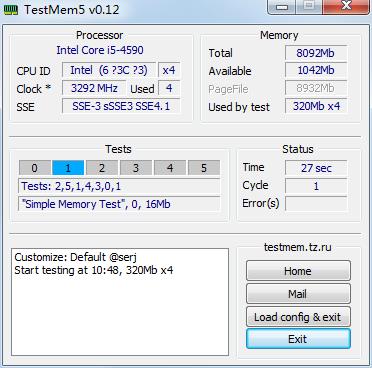Click the Exit button
This screenshot has width=372, height=368.
point(298,339)
